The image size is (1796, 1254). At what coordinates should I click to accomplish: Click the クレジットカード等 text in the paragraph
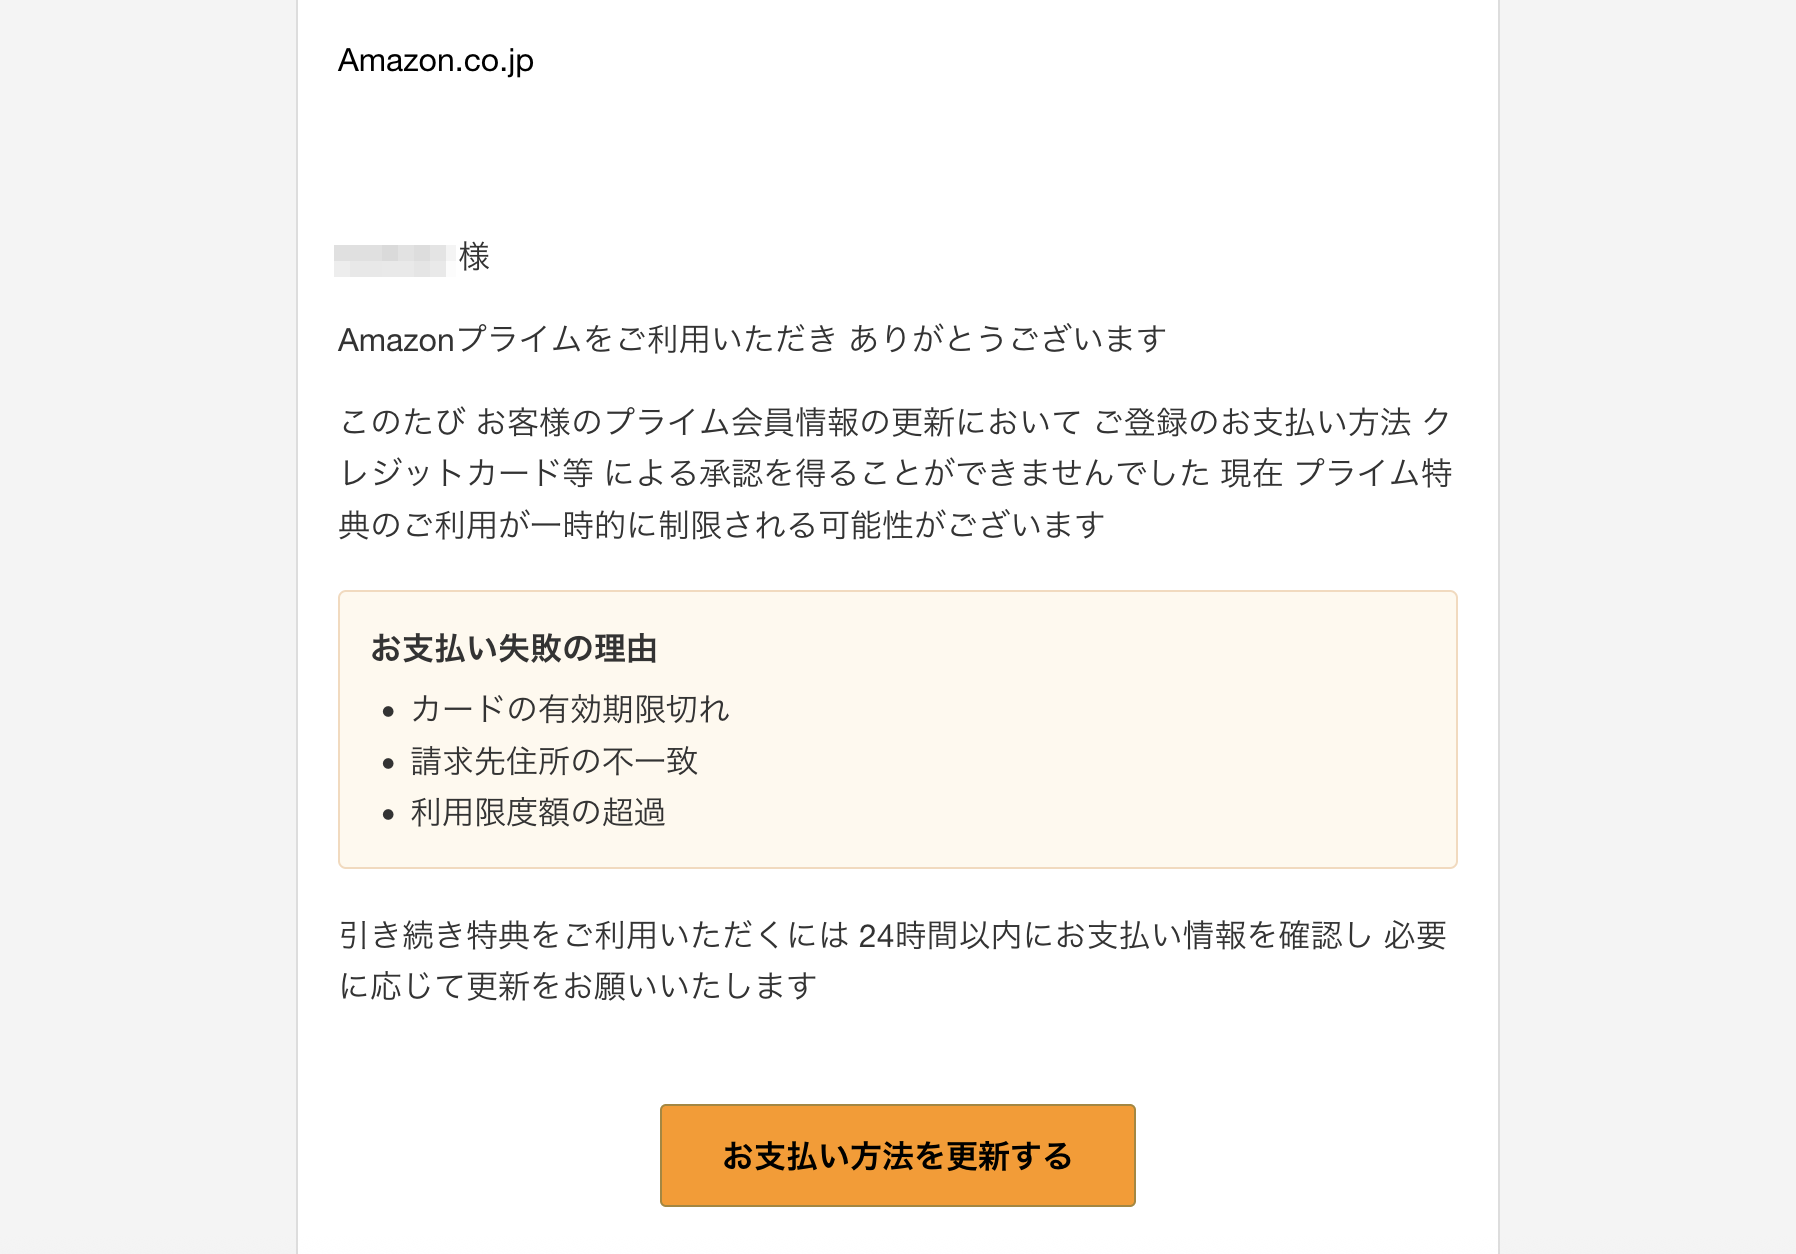(466, 473)
